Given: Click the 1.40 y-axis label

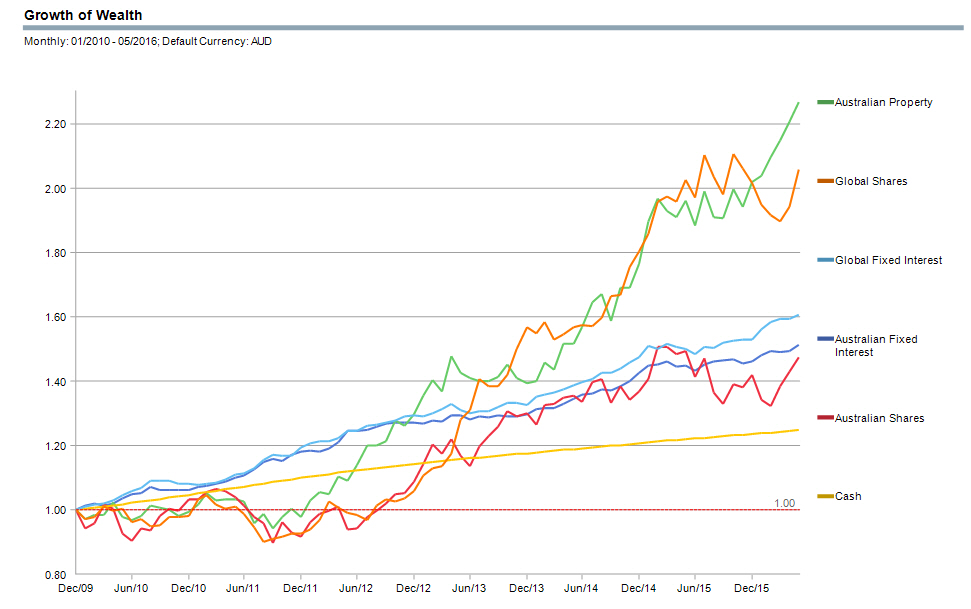Looking at the screenshot, I should coord(55,382).
